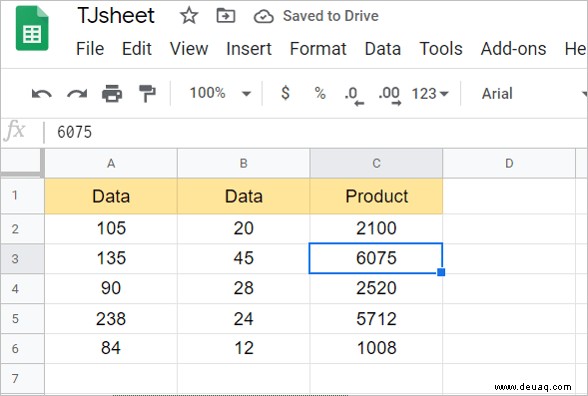588x396 pixels.
Task: Open the Google Sheets home icon
Action: [32, 28]
